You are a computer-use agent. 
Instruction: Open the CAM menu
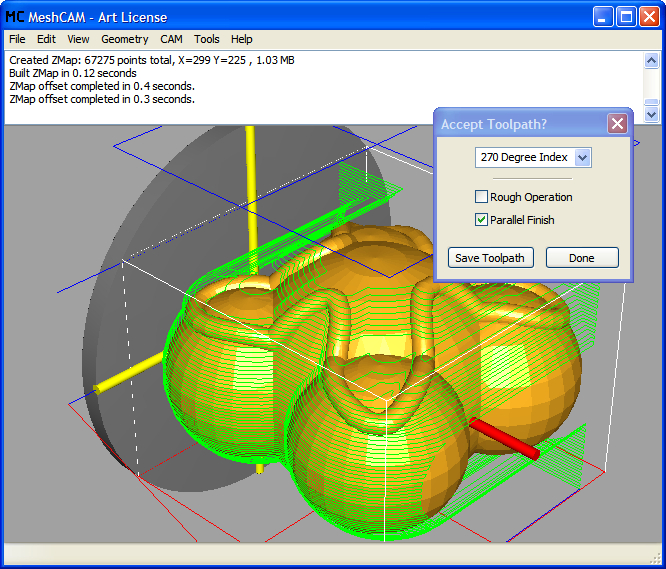click(171, 39)
